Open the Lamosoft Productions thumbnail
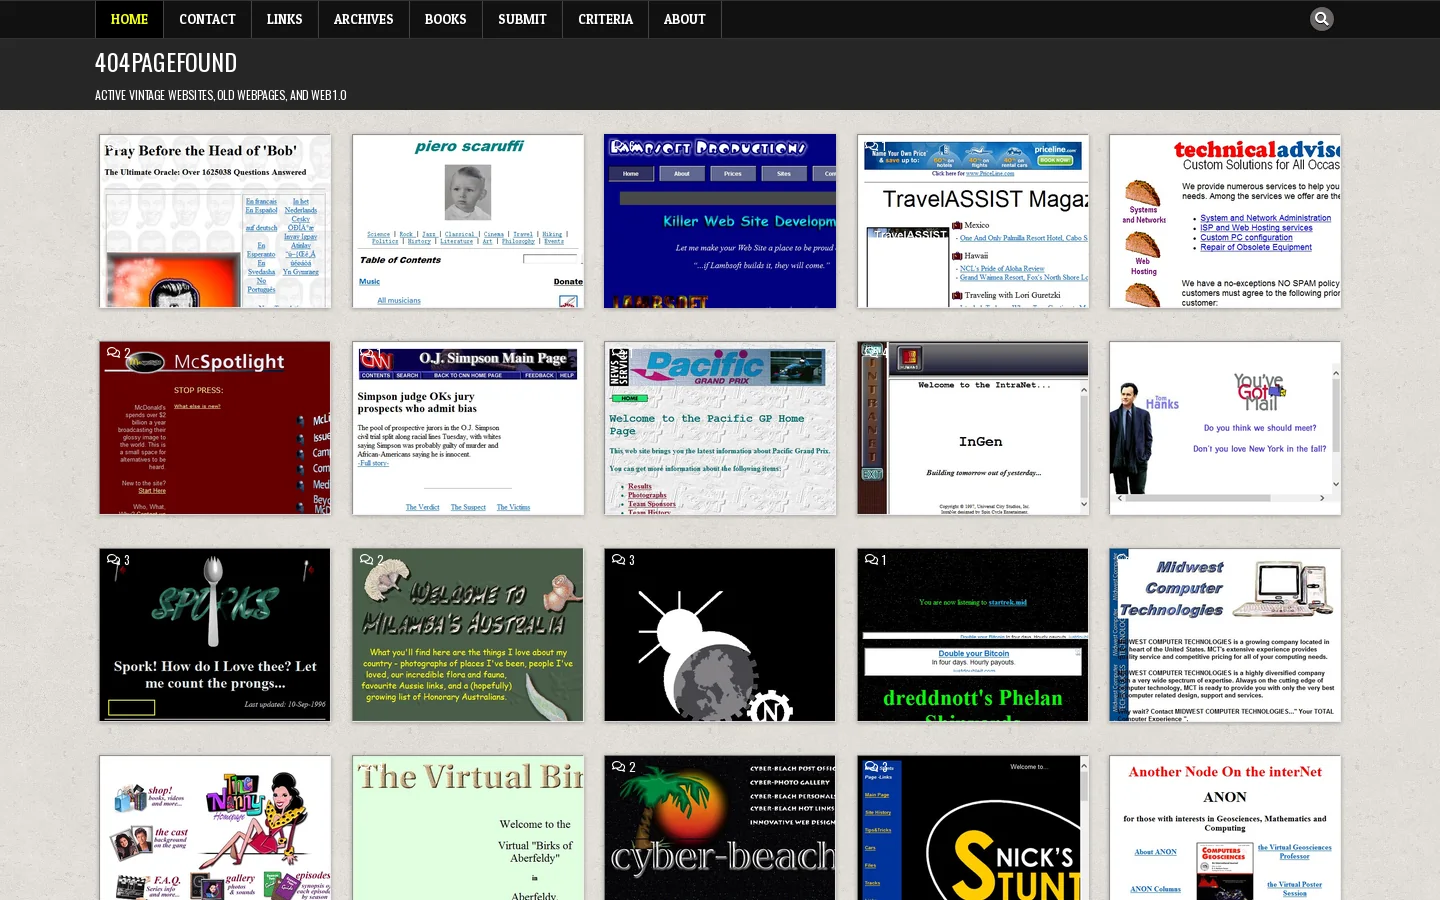Viewport: 1440px width, 900px height. click(720, 221)
